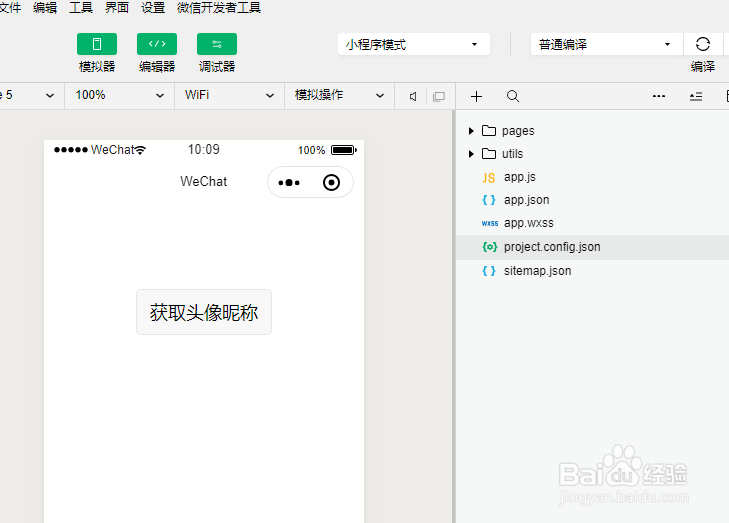Screen dimensions: 729x523
Task: Click the braces icon beside app.json
Action: click(x=489, y=200)
